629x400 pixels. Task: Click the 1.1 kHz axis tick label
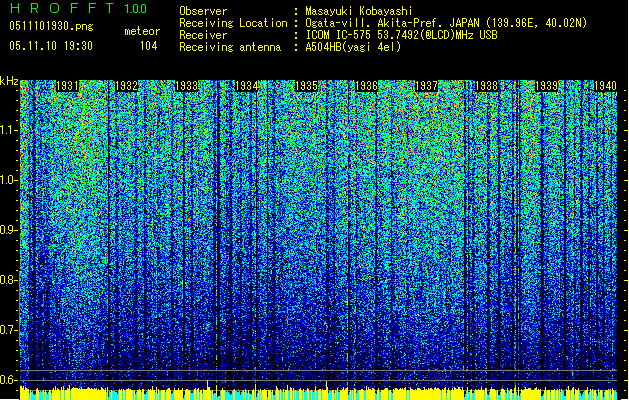[x=9, y=130]
